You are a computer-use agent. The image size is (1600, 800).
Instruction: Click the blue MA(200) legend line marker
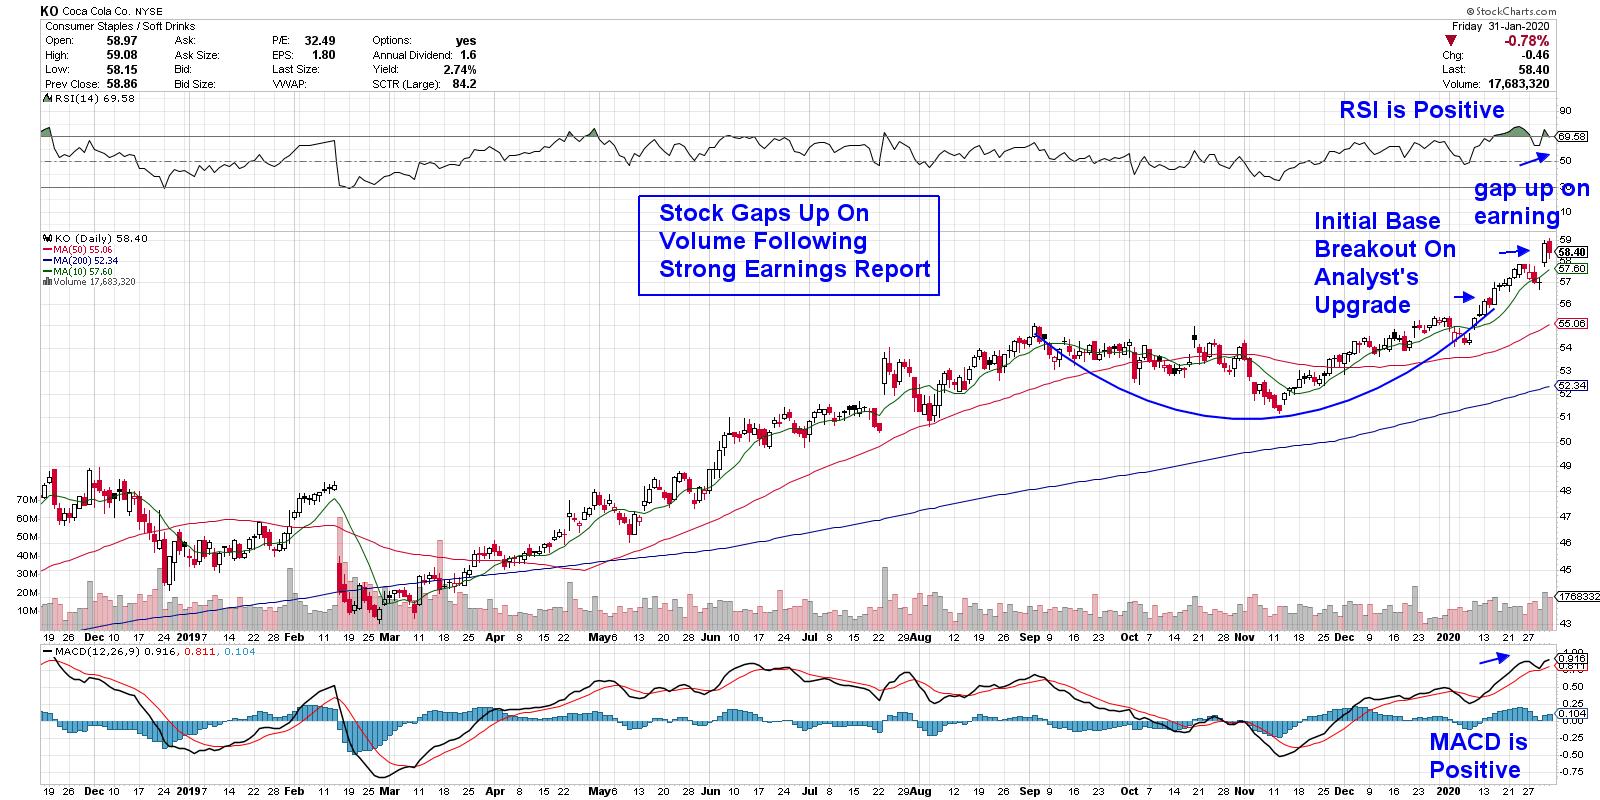click(x=45, y=260)
